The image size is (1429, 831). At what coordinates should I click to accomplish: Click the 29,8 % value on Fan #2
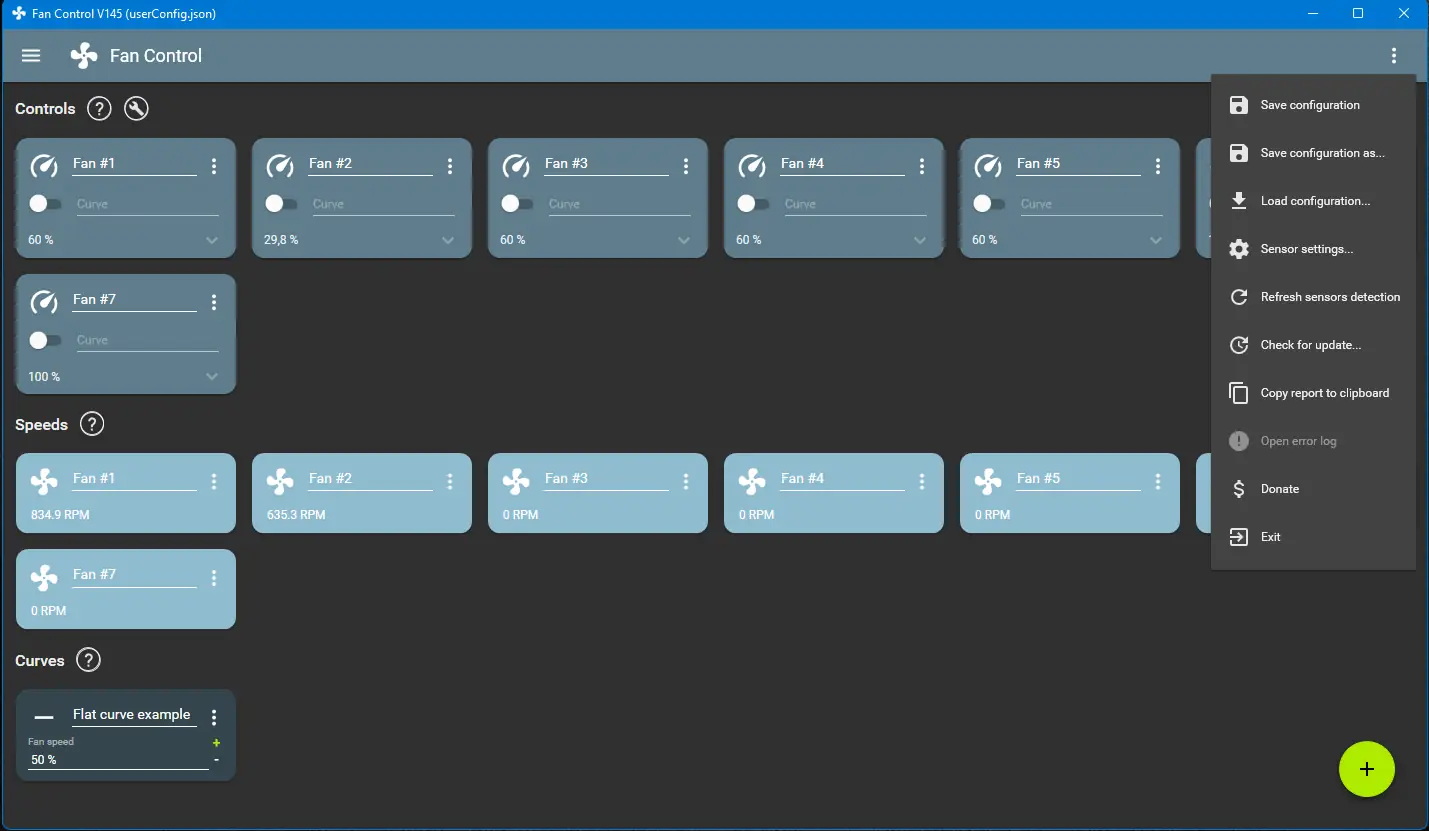(281, 240)
